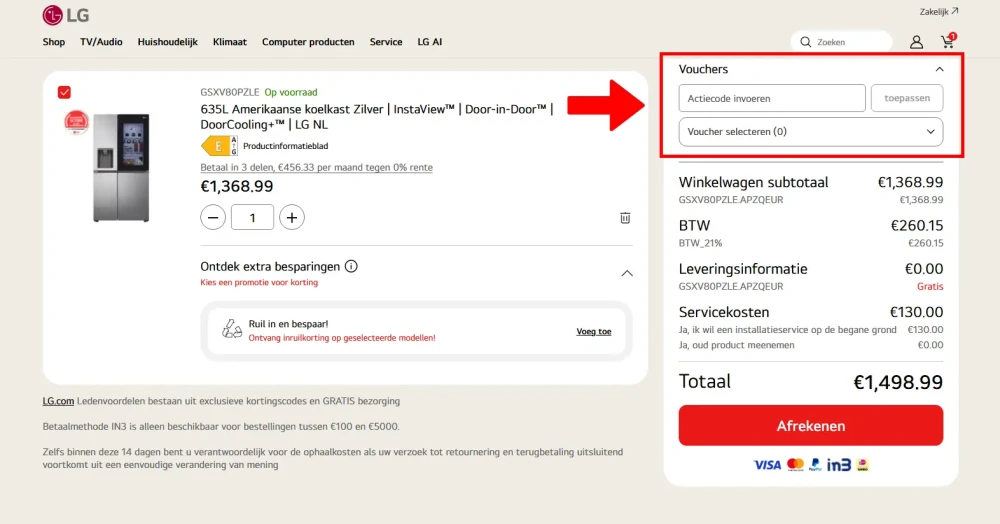The height and width of the screenshot is (524, 1000).
Task: Collapse Ontdek extra besparingen section
Action: (x=627, y=273)
